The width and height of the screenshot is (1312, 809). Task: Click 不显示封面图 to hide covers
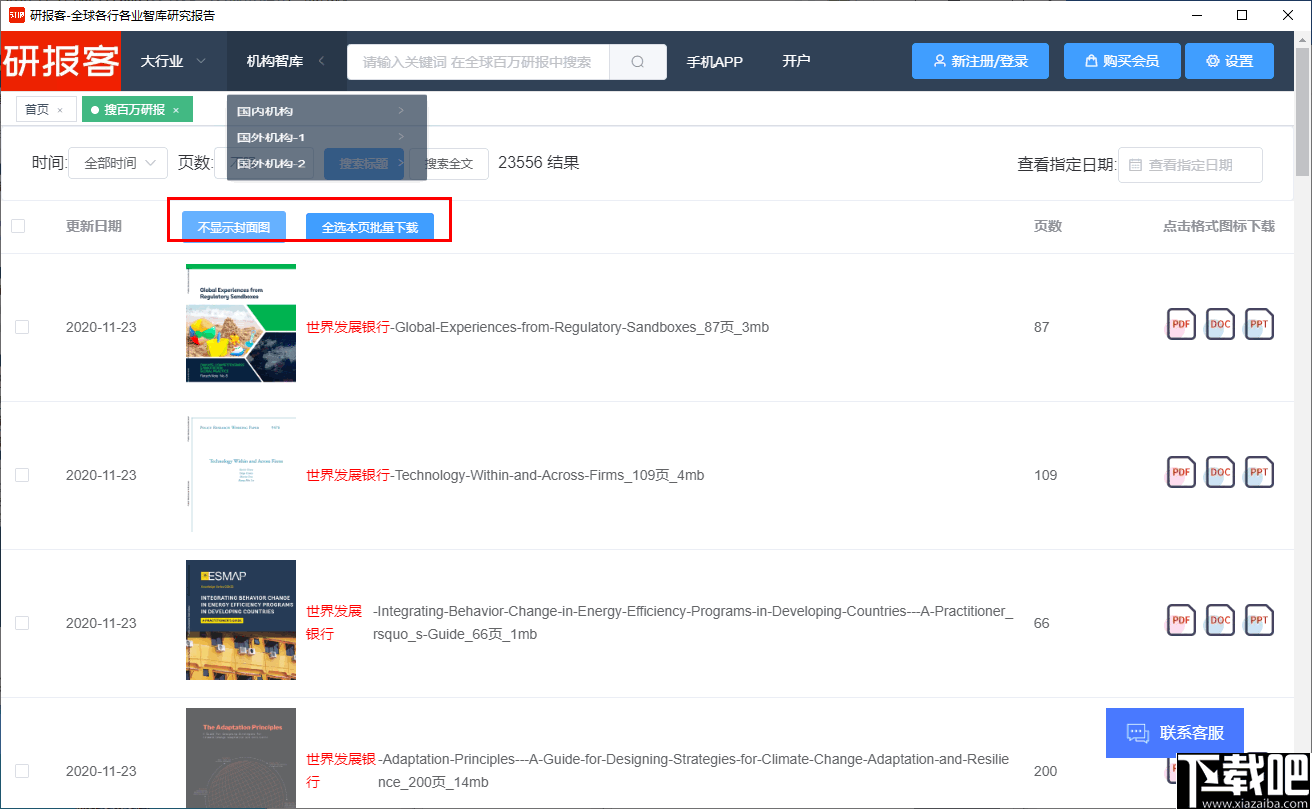click(x=234, y=227)
